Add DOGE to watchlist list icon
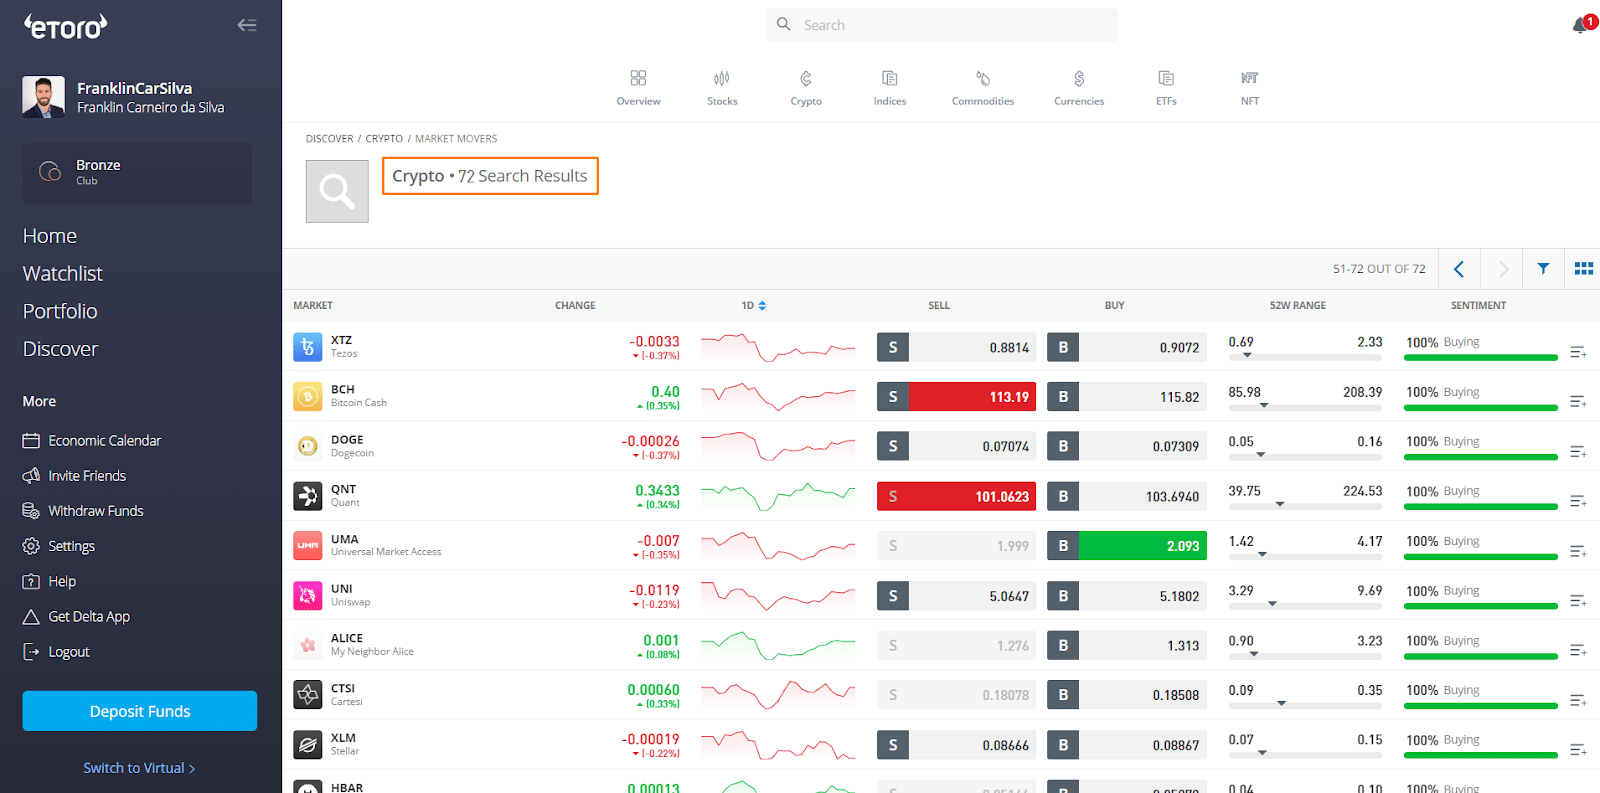 [1578, 452]
